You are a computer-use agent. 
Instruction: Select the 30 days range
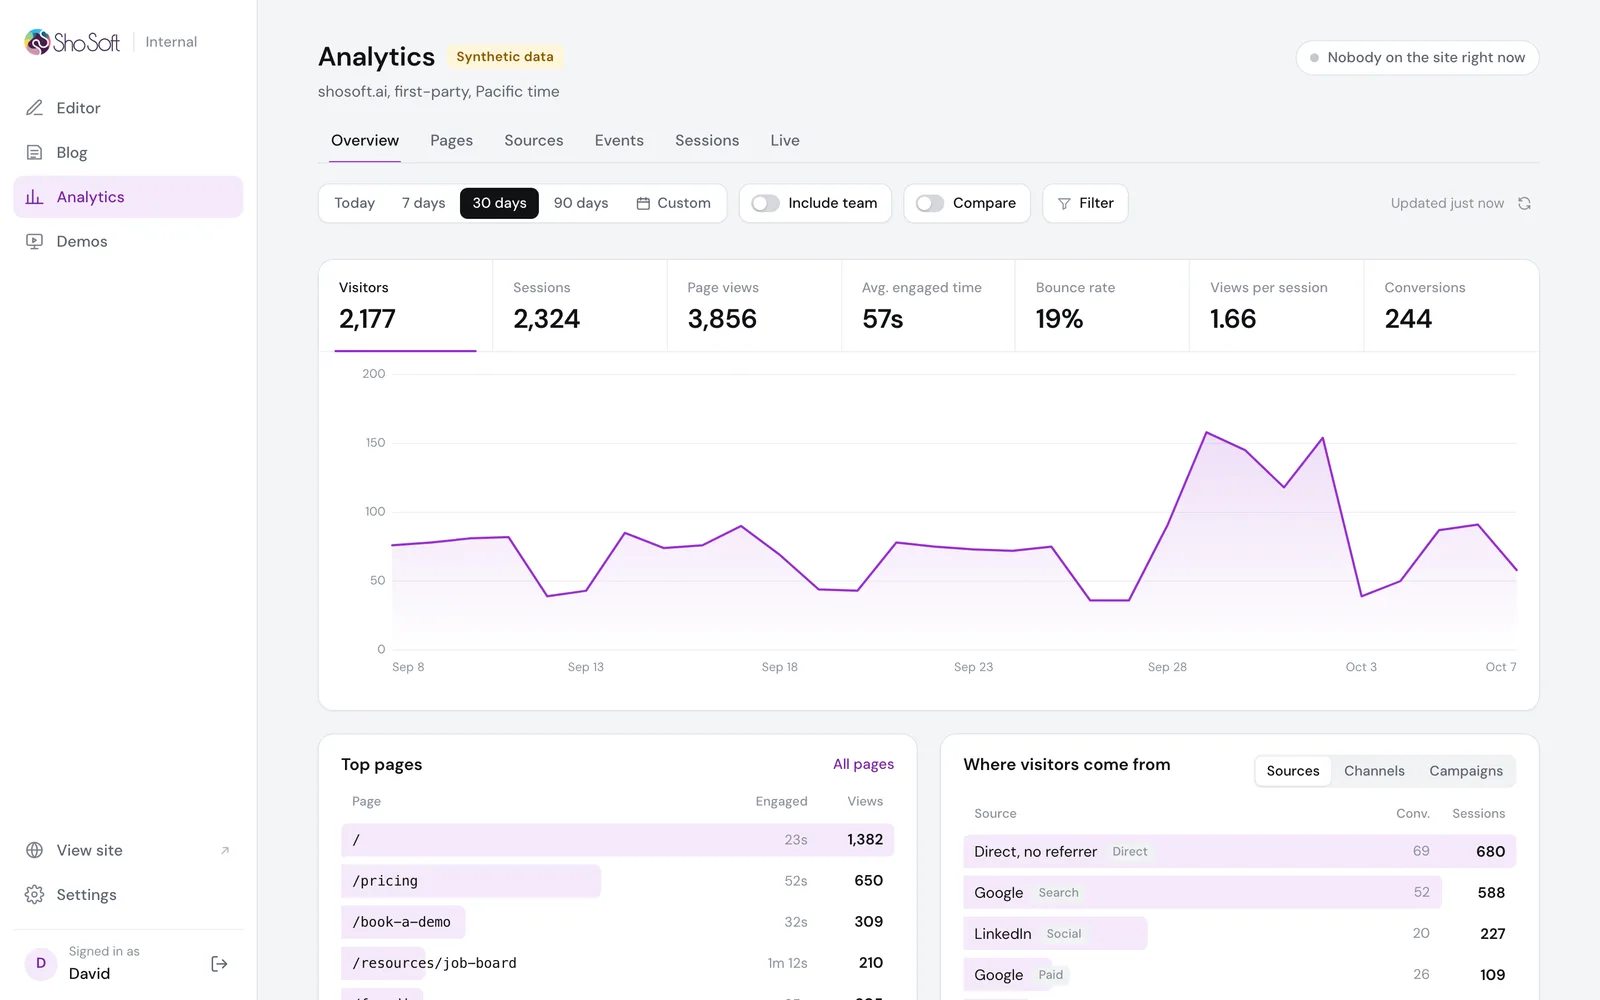499,203
